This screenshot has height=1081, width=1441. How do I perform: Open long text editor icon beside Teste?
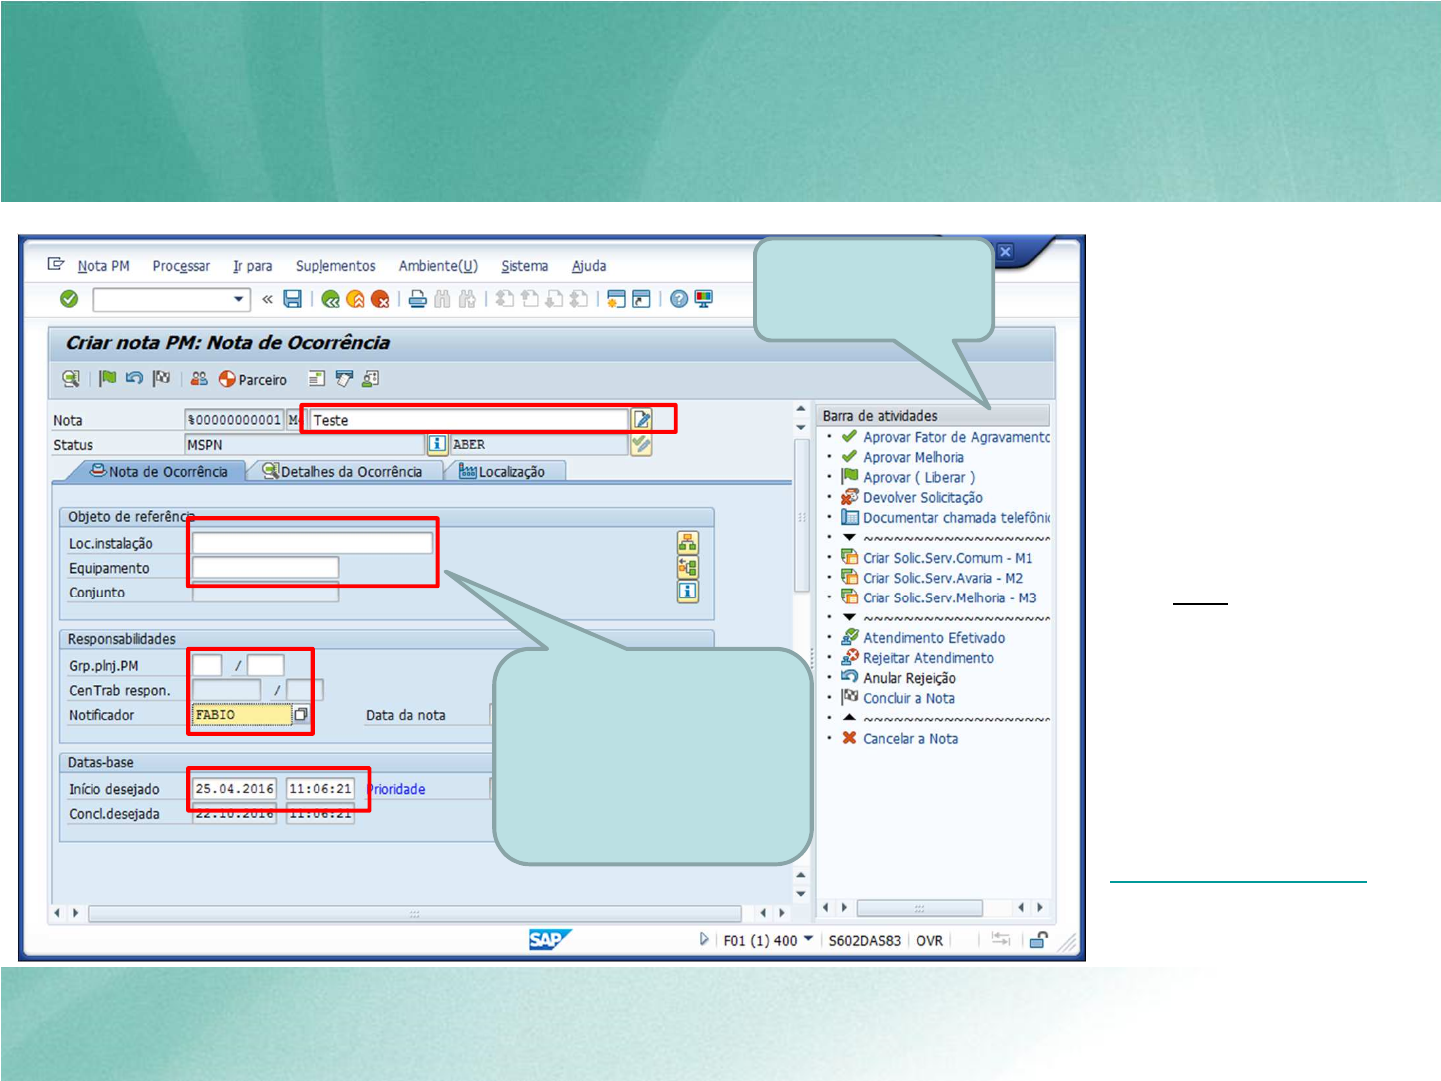[642, 420]
